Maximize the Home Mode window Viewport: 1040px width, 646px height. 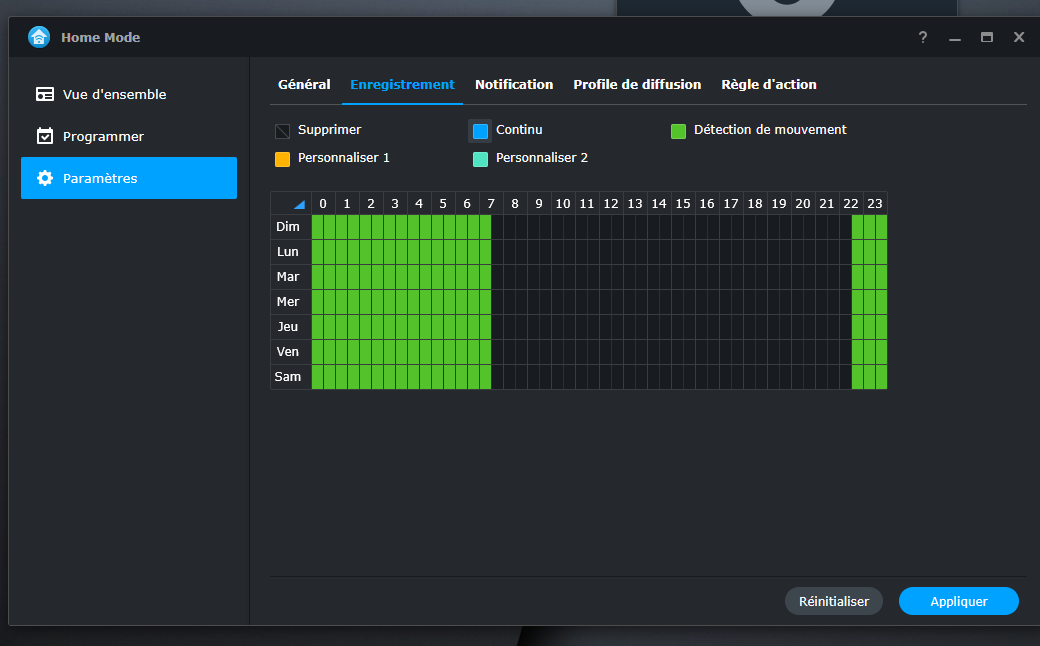click(987, 37)
